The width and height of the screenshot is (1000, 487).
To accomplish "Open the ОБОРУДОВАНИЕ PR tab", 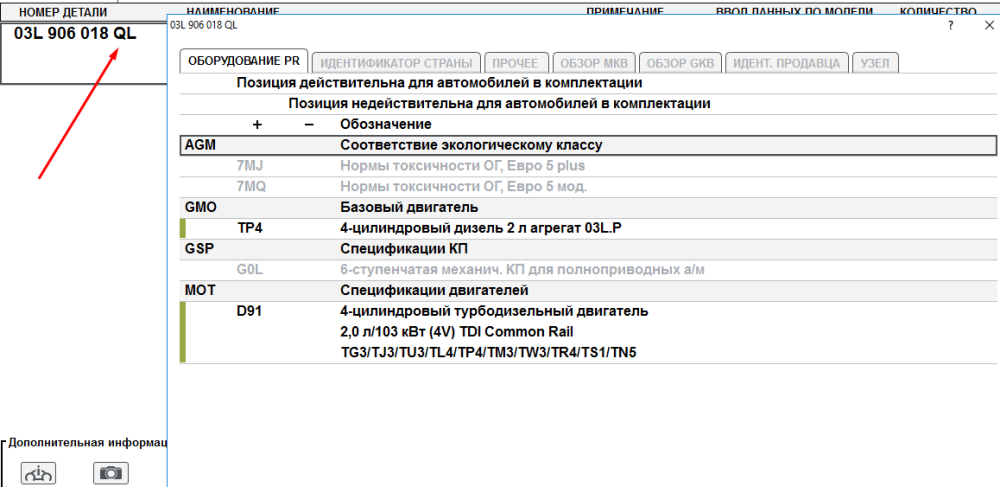I will click(243, 62).
